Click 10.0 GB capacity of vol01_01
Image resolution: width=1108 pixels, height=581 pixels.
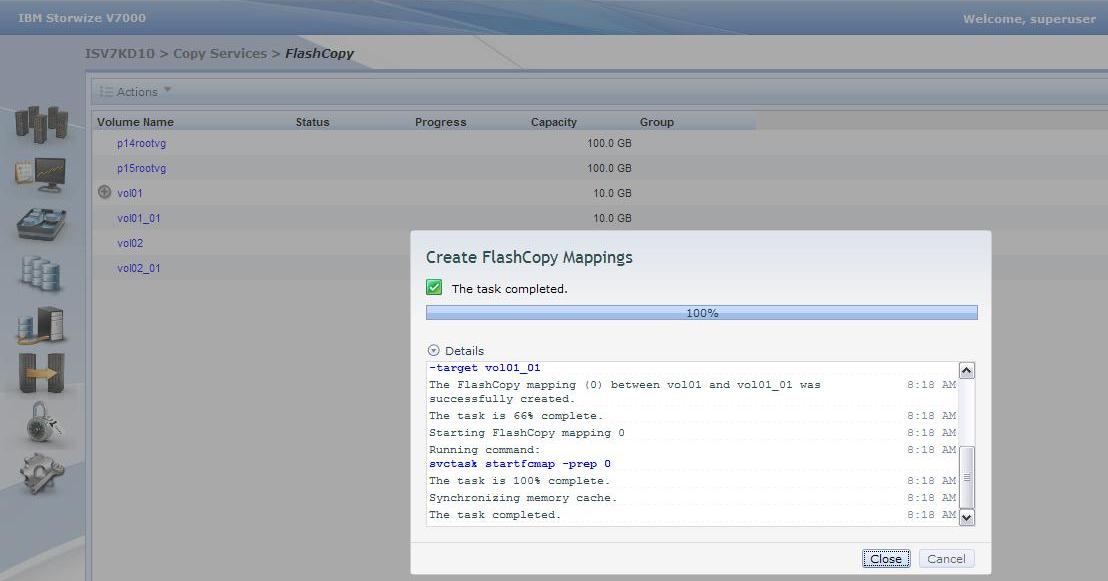pyautogui.click(x=612, y=218)
